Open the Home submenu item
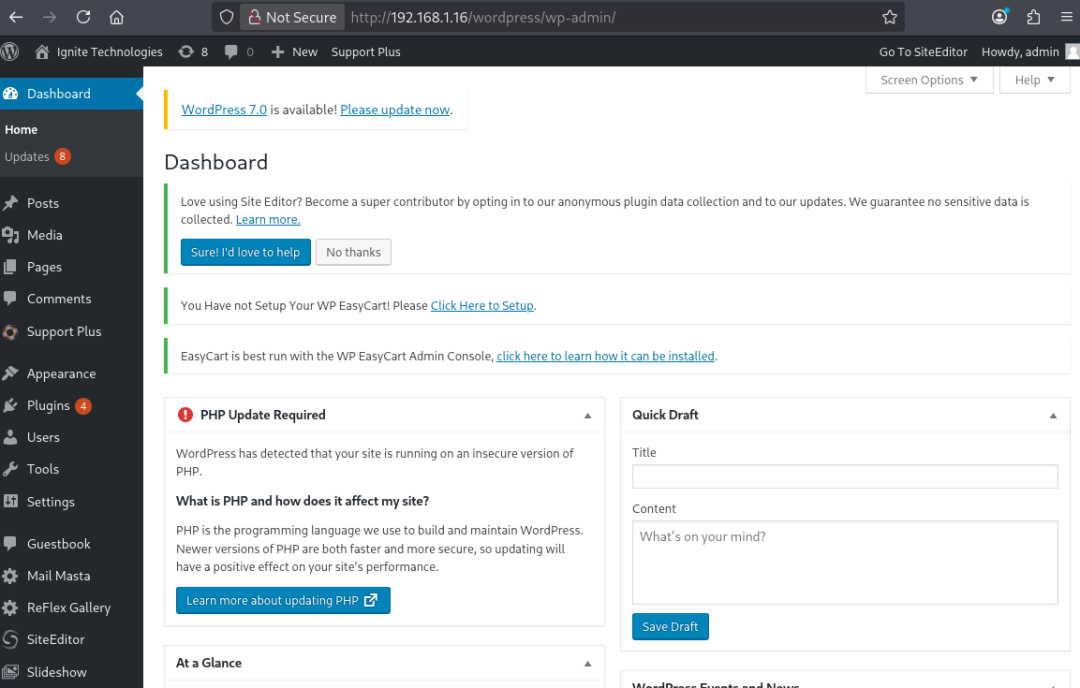Image resolution: width=1080 pixels, height=688 pixels. [x=21, y=129]
